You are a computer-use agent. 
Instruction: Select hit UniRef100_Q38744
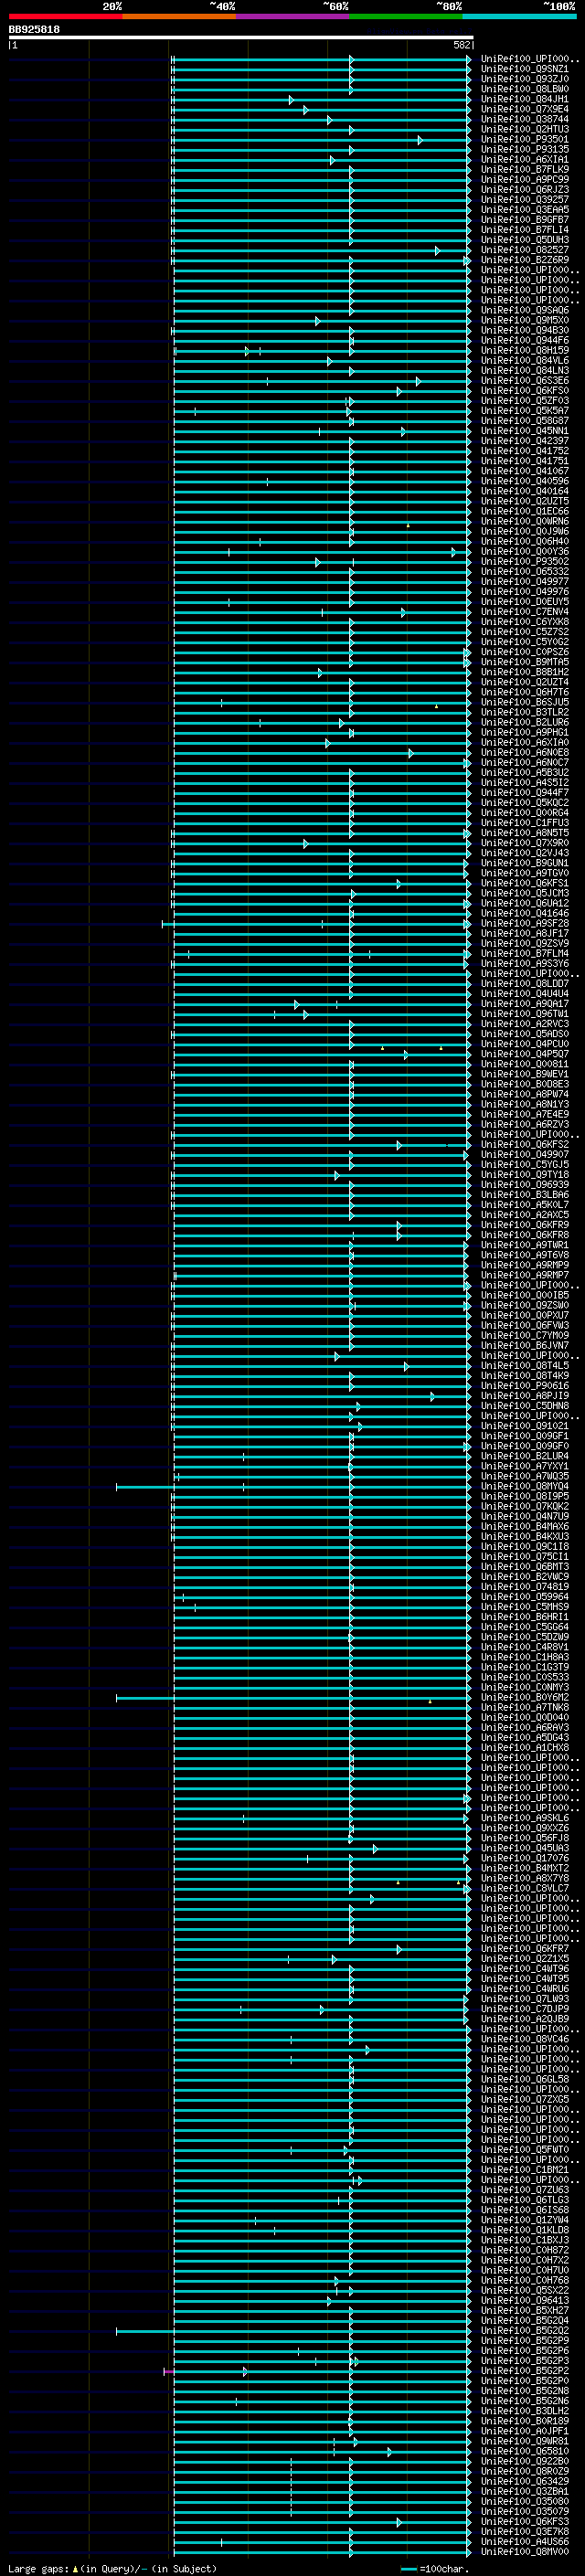pyautogui.click(x=525, y=119)
